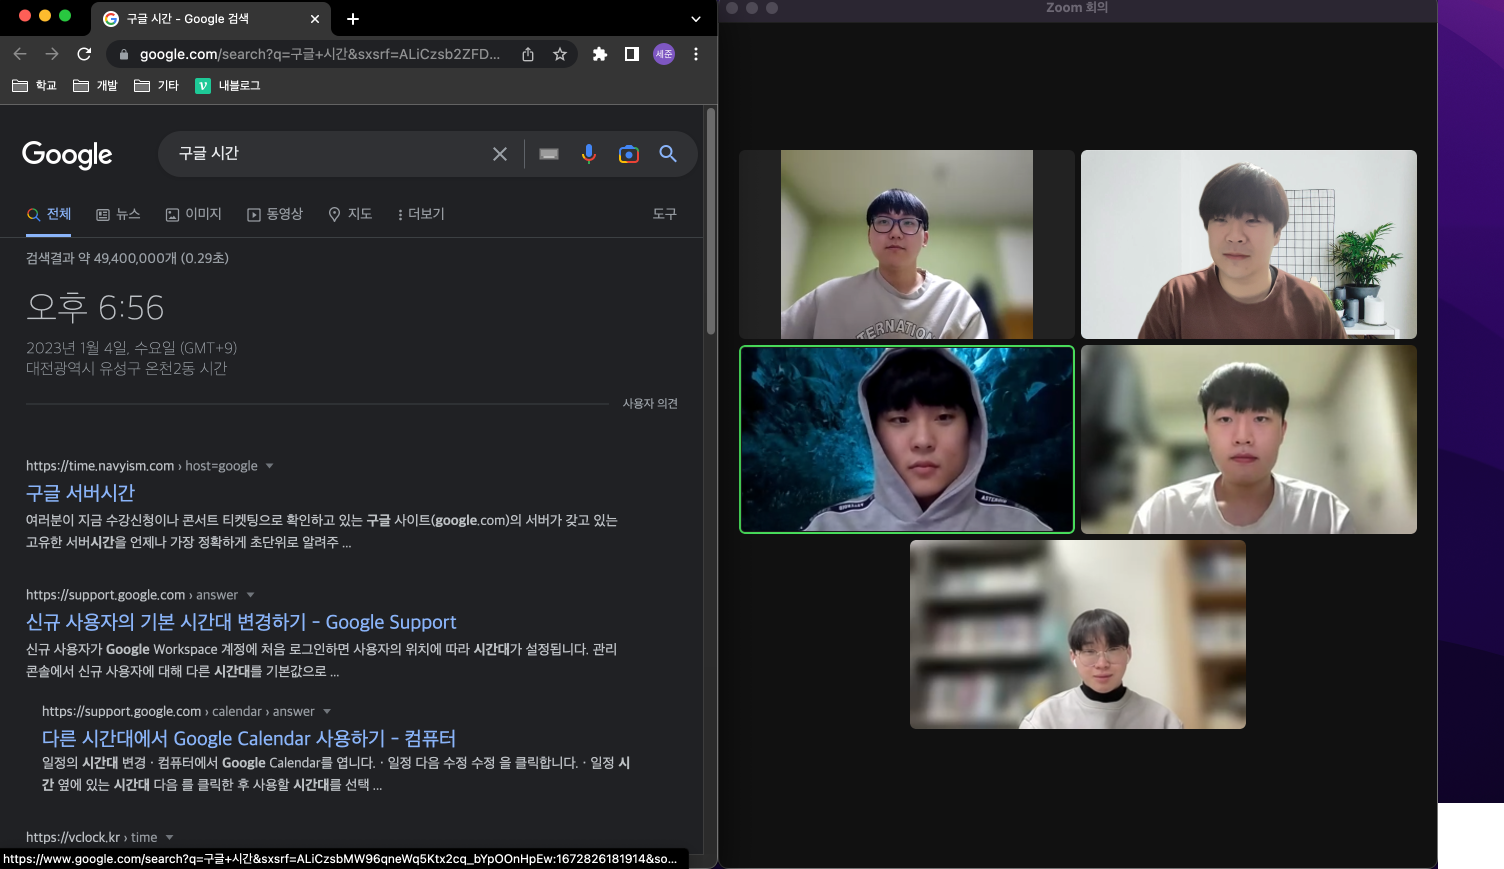
Task: Click the 오후 6:56 time display
Action: 95,308
